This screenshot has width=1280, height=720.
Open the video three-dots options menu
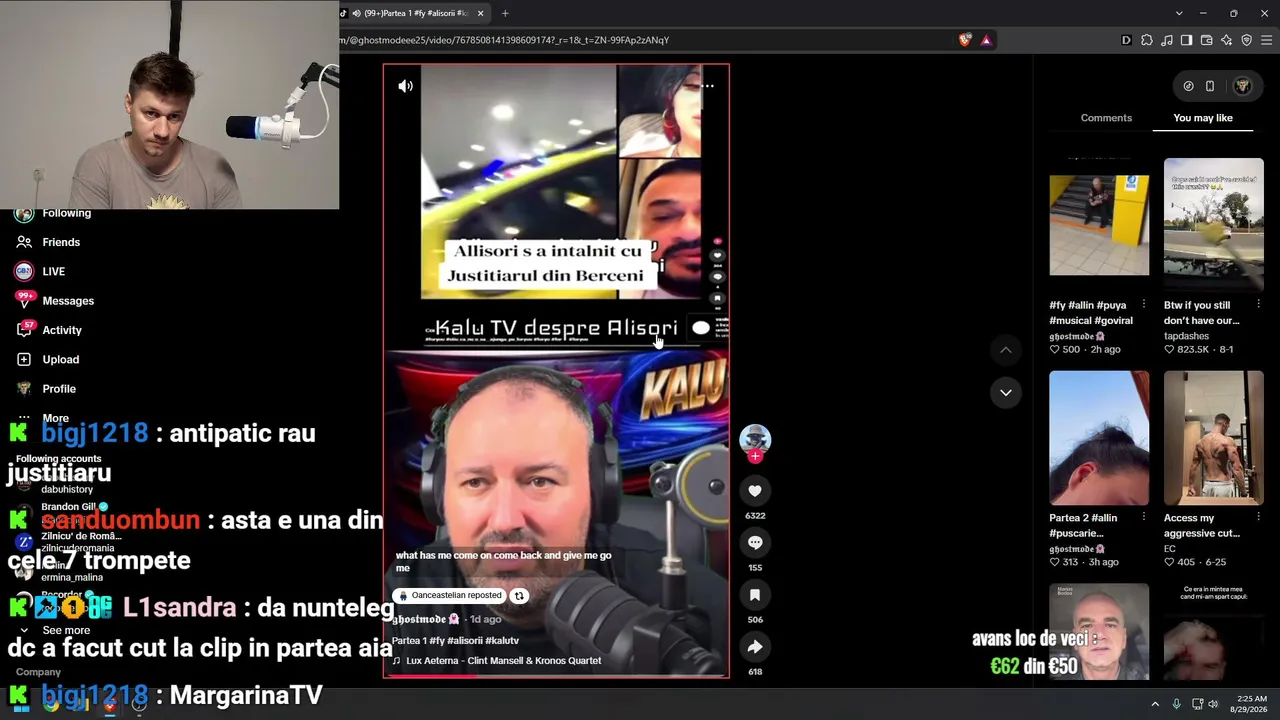[x=708, y=86]
